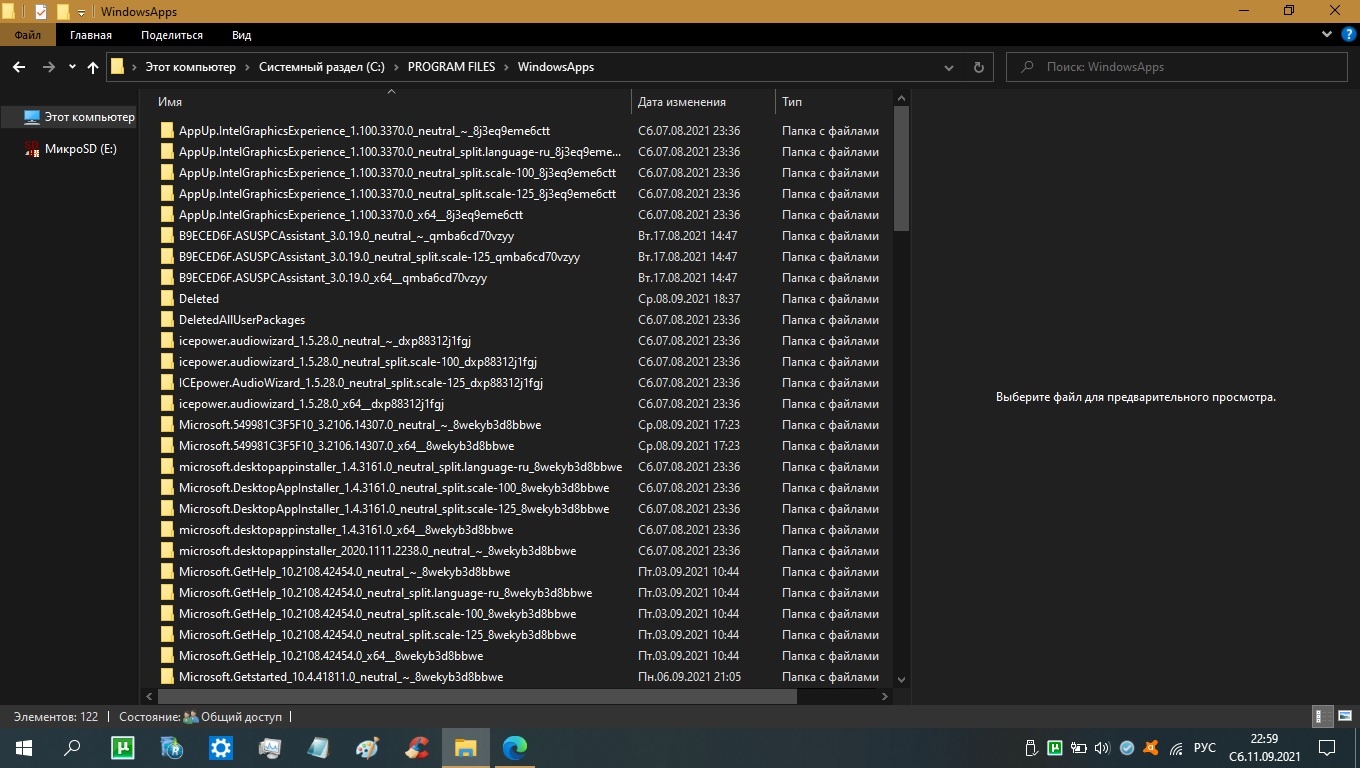Select icepower.audiowizard_1.5.28.0_x64 folder name
Viewport: 1360px width, 768px height.
tap(311, 404)
